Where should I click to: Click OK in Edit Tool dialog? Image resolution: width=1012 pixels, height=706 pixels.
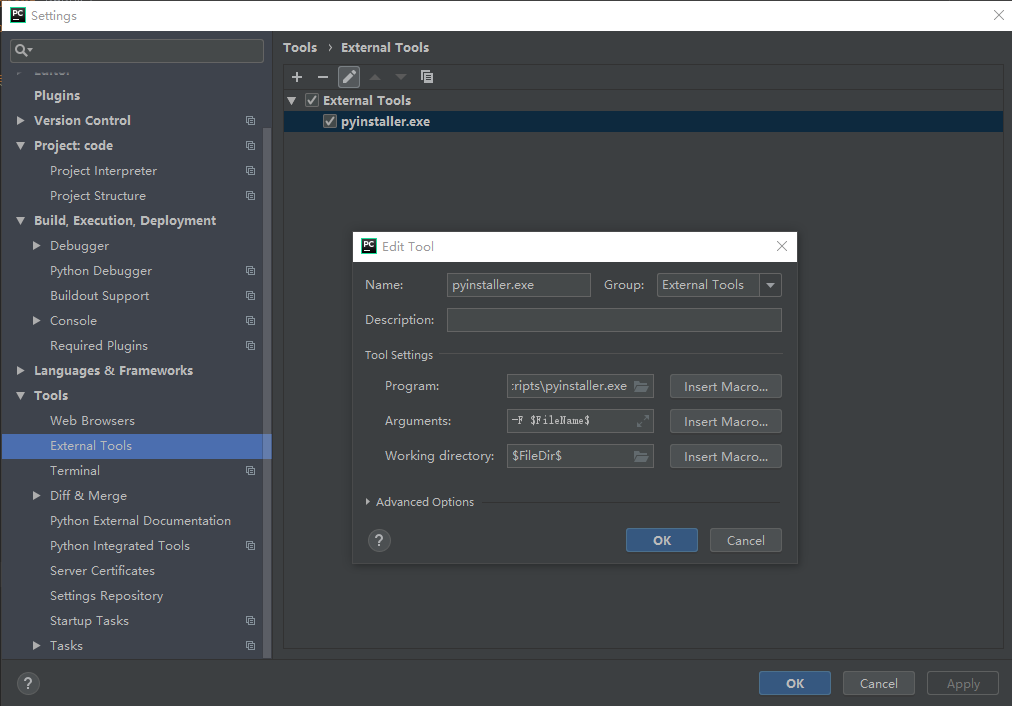coord(662,540)
